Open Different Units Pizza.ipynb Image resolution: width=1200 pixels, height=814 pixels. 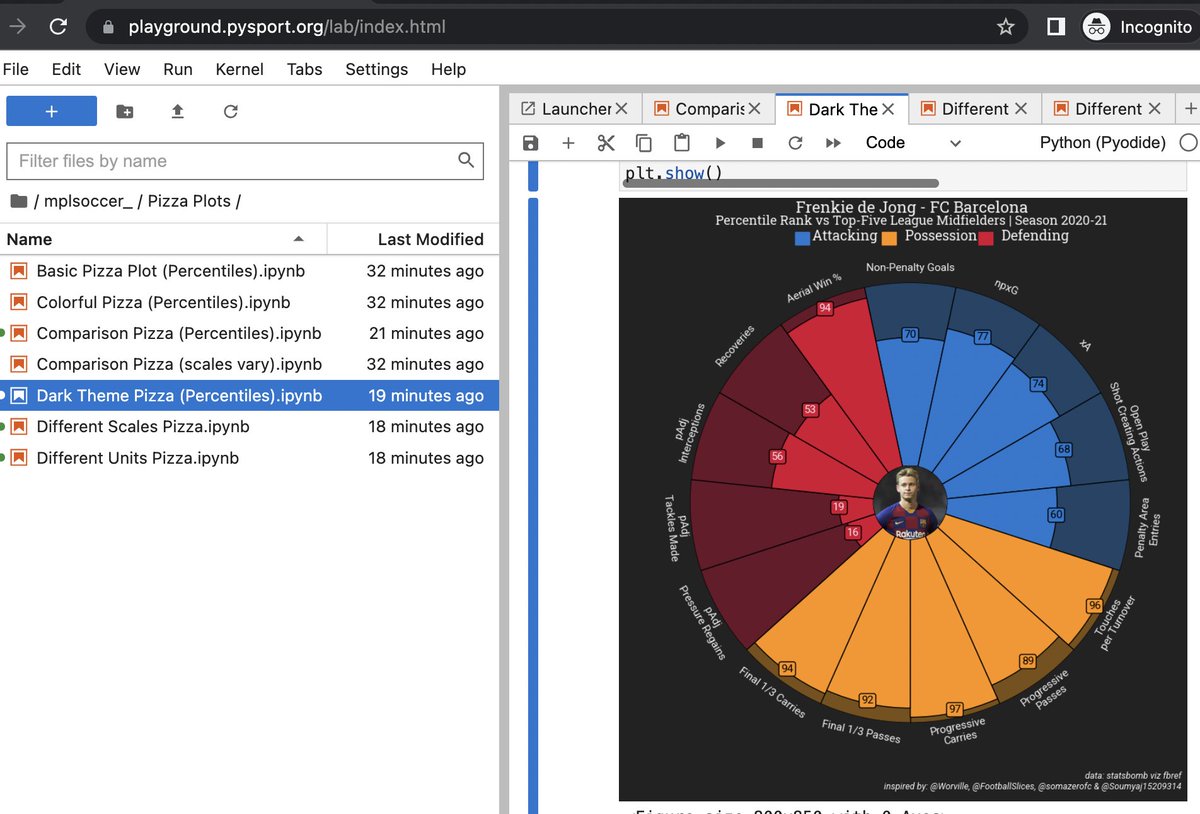(249, 458)
